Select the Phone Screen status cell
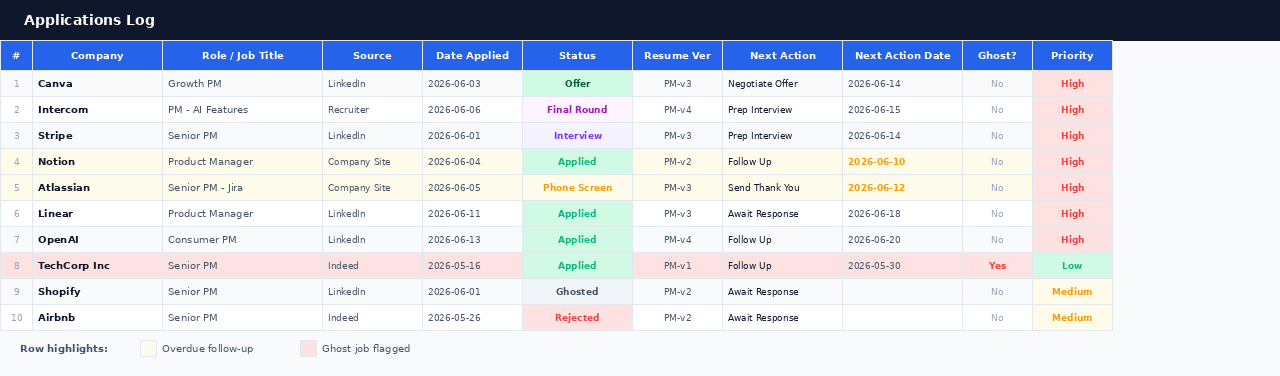 pyautogui.click(x=577, y=188)
